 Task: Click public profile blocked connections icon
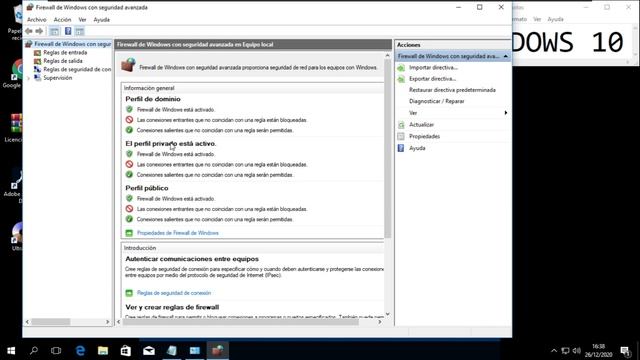point(129,209)
